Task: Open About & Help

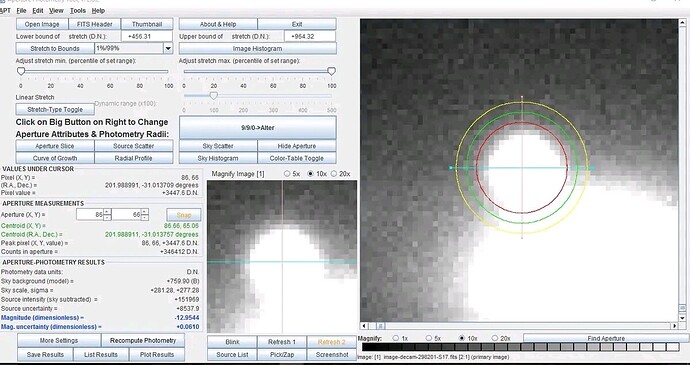Action: pyautogui.click(x=218, y=24)
